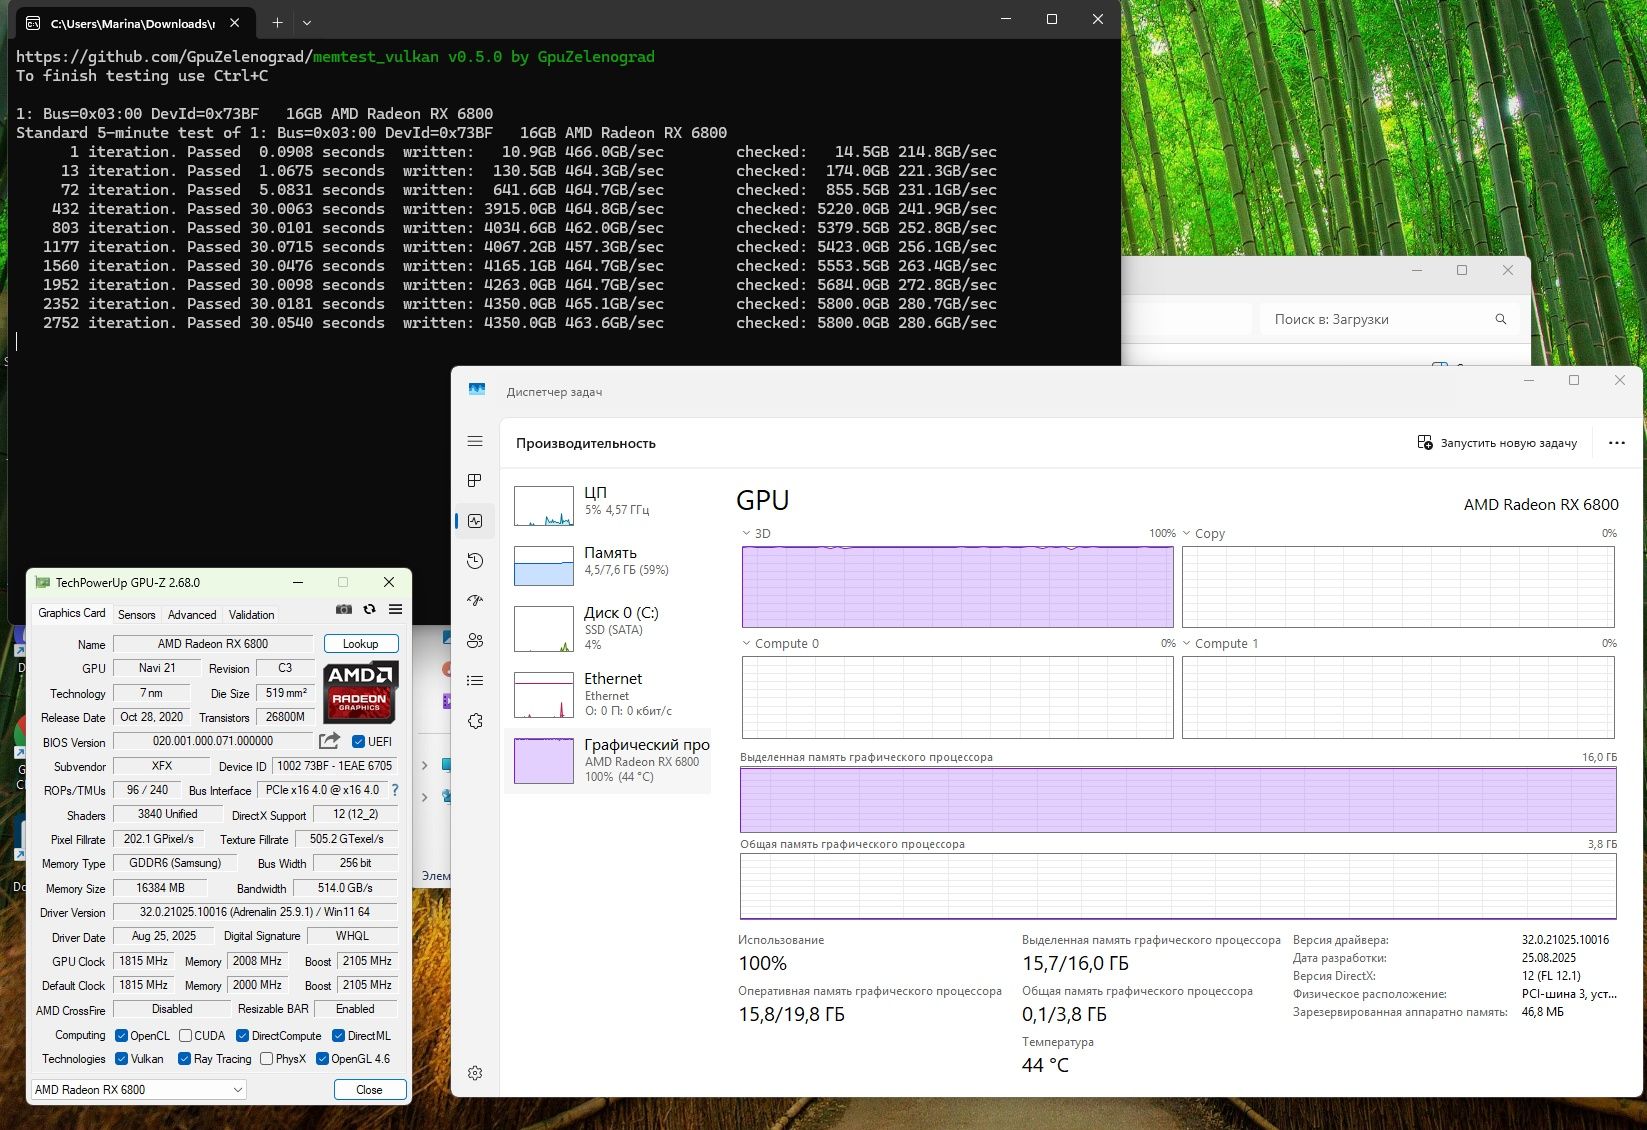Click the search magnifier icon in Explorer window
This screenshot has width=1647, height=1130.
tap(1500, 319)
